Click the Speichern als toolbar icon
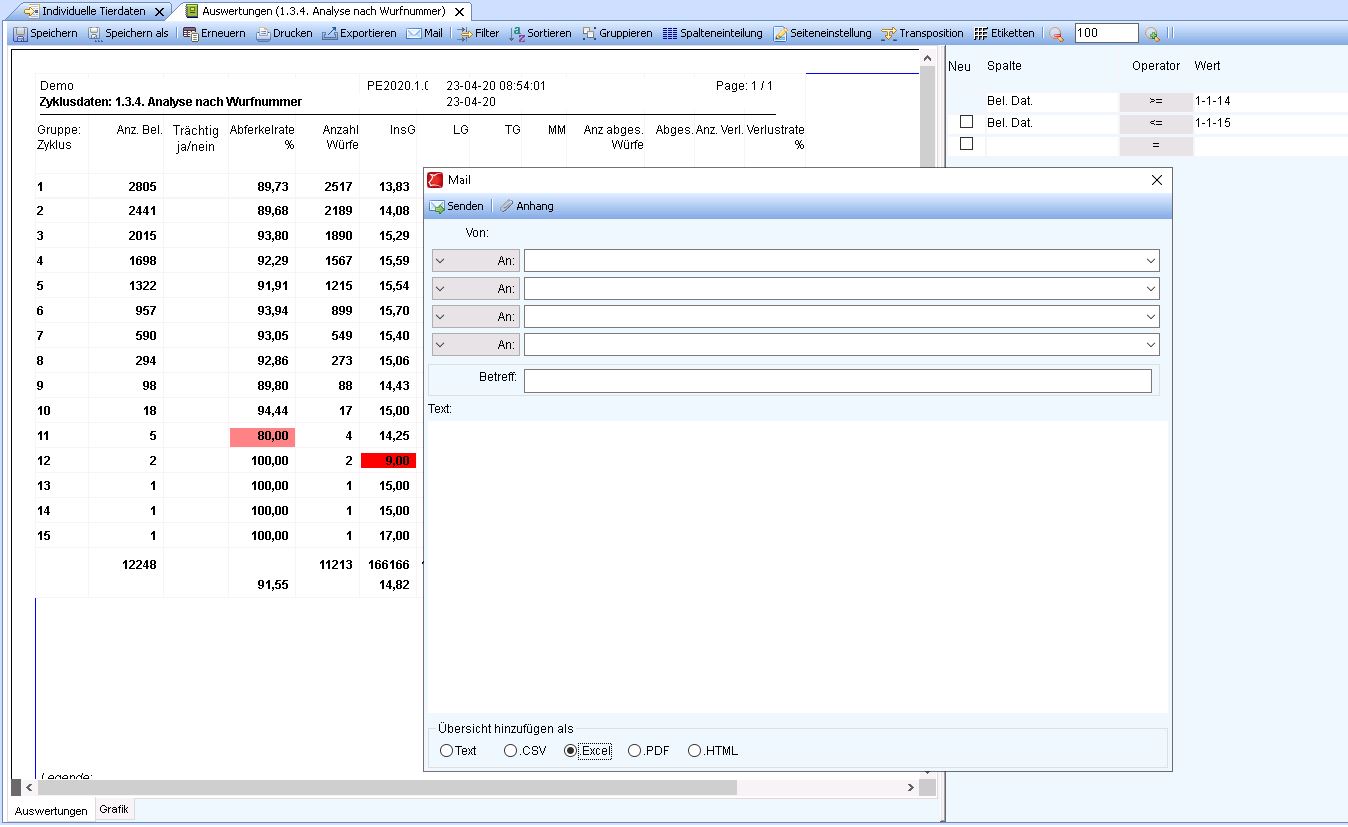This screenshot has width=1348, height=827. (95, 33)
